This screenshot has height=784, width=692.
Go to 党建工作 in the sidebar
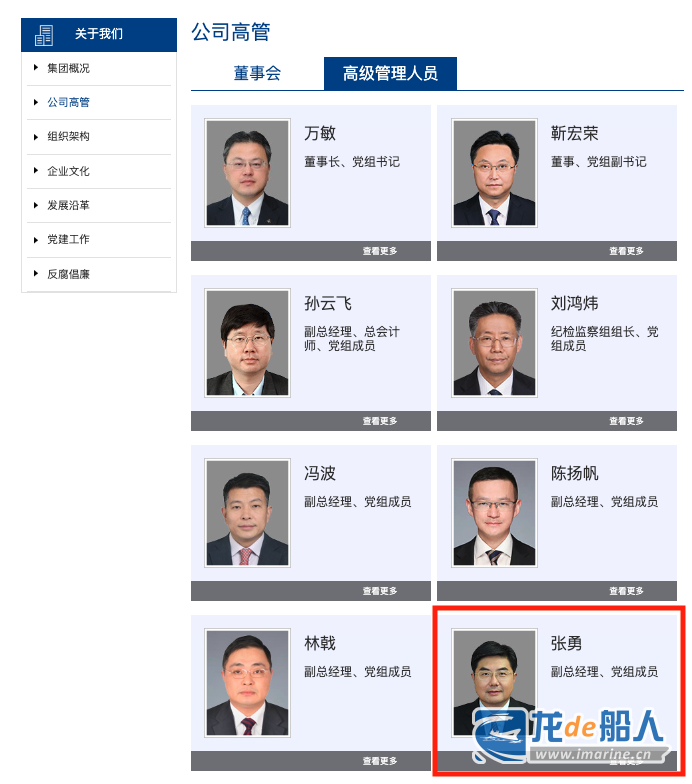pos(68,240)
